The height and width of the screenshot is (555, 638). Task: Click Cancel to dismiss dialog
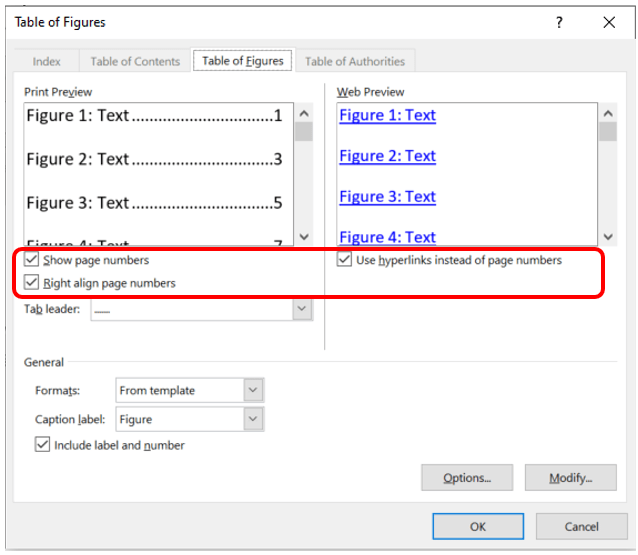tap(581, 526)
